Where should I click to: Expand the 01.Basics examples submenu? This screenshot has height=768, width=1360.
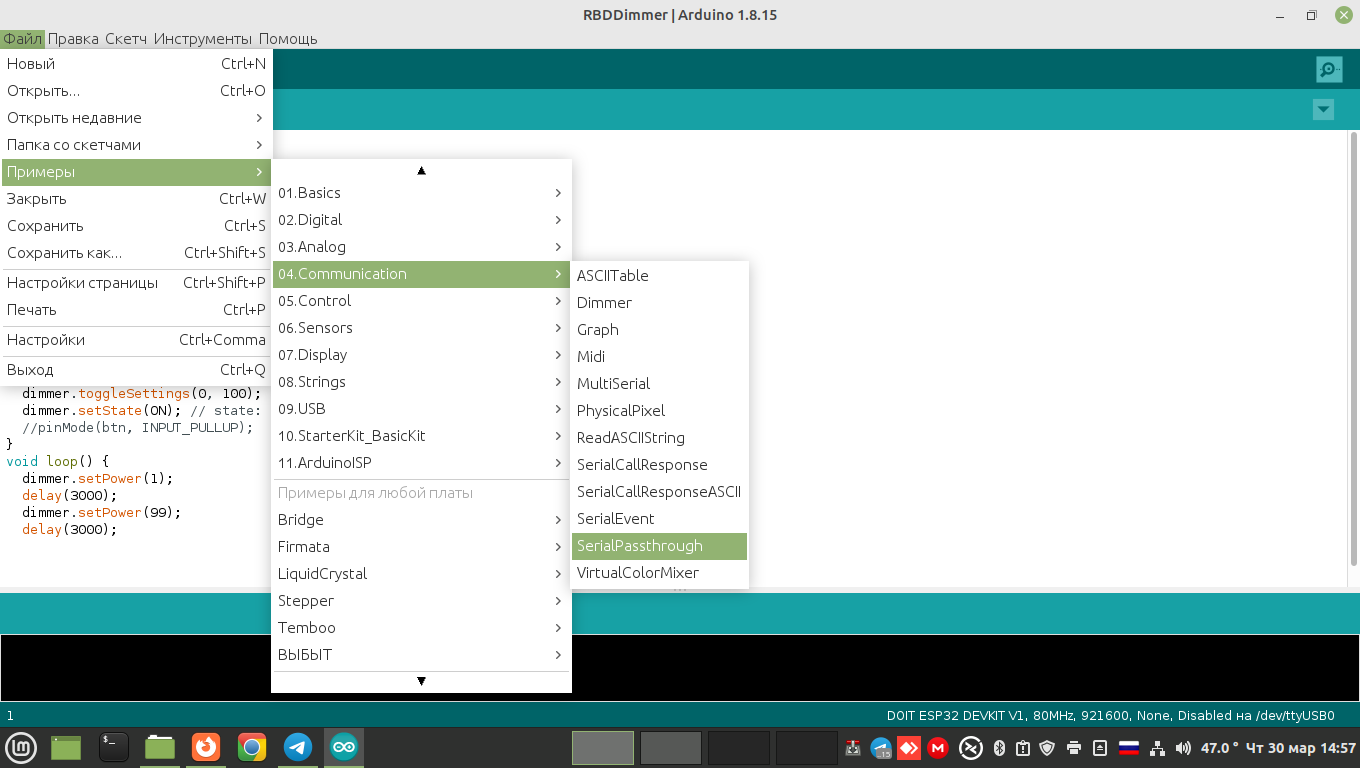(421, 193)
